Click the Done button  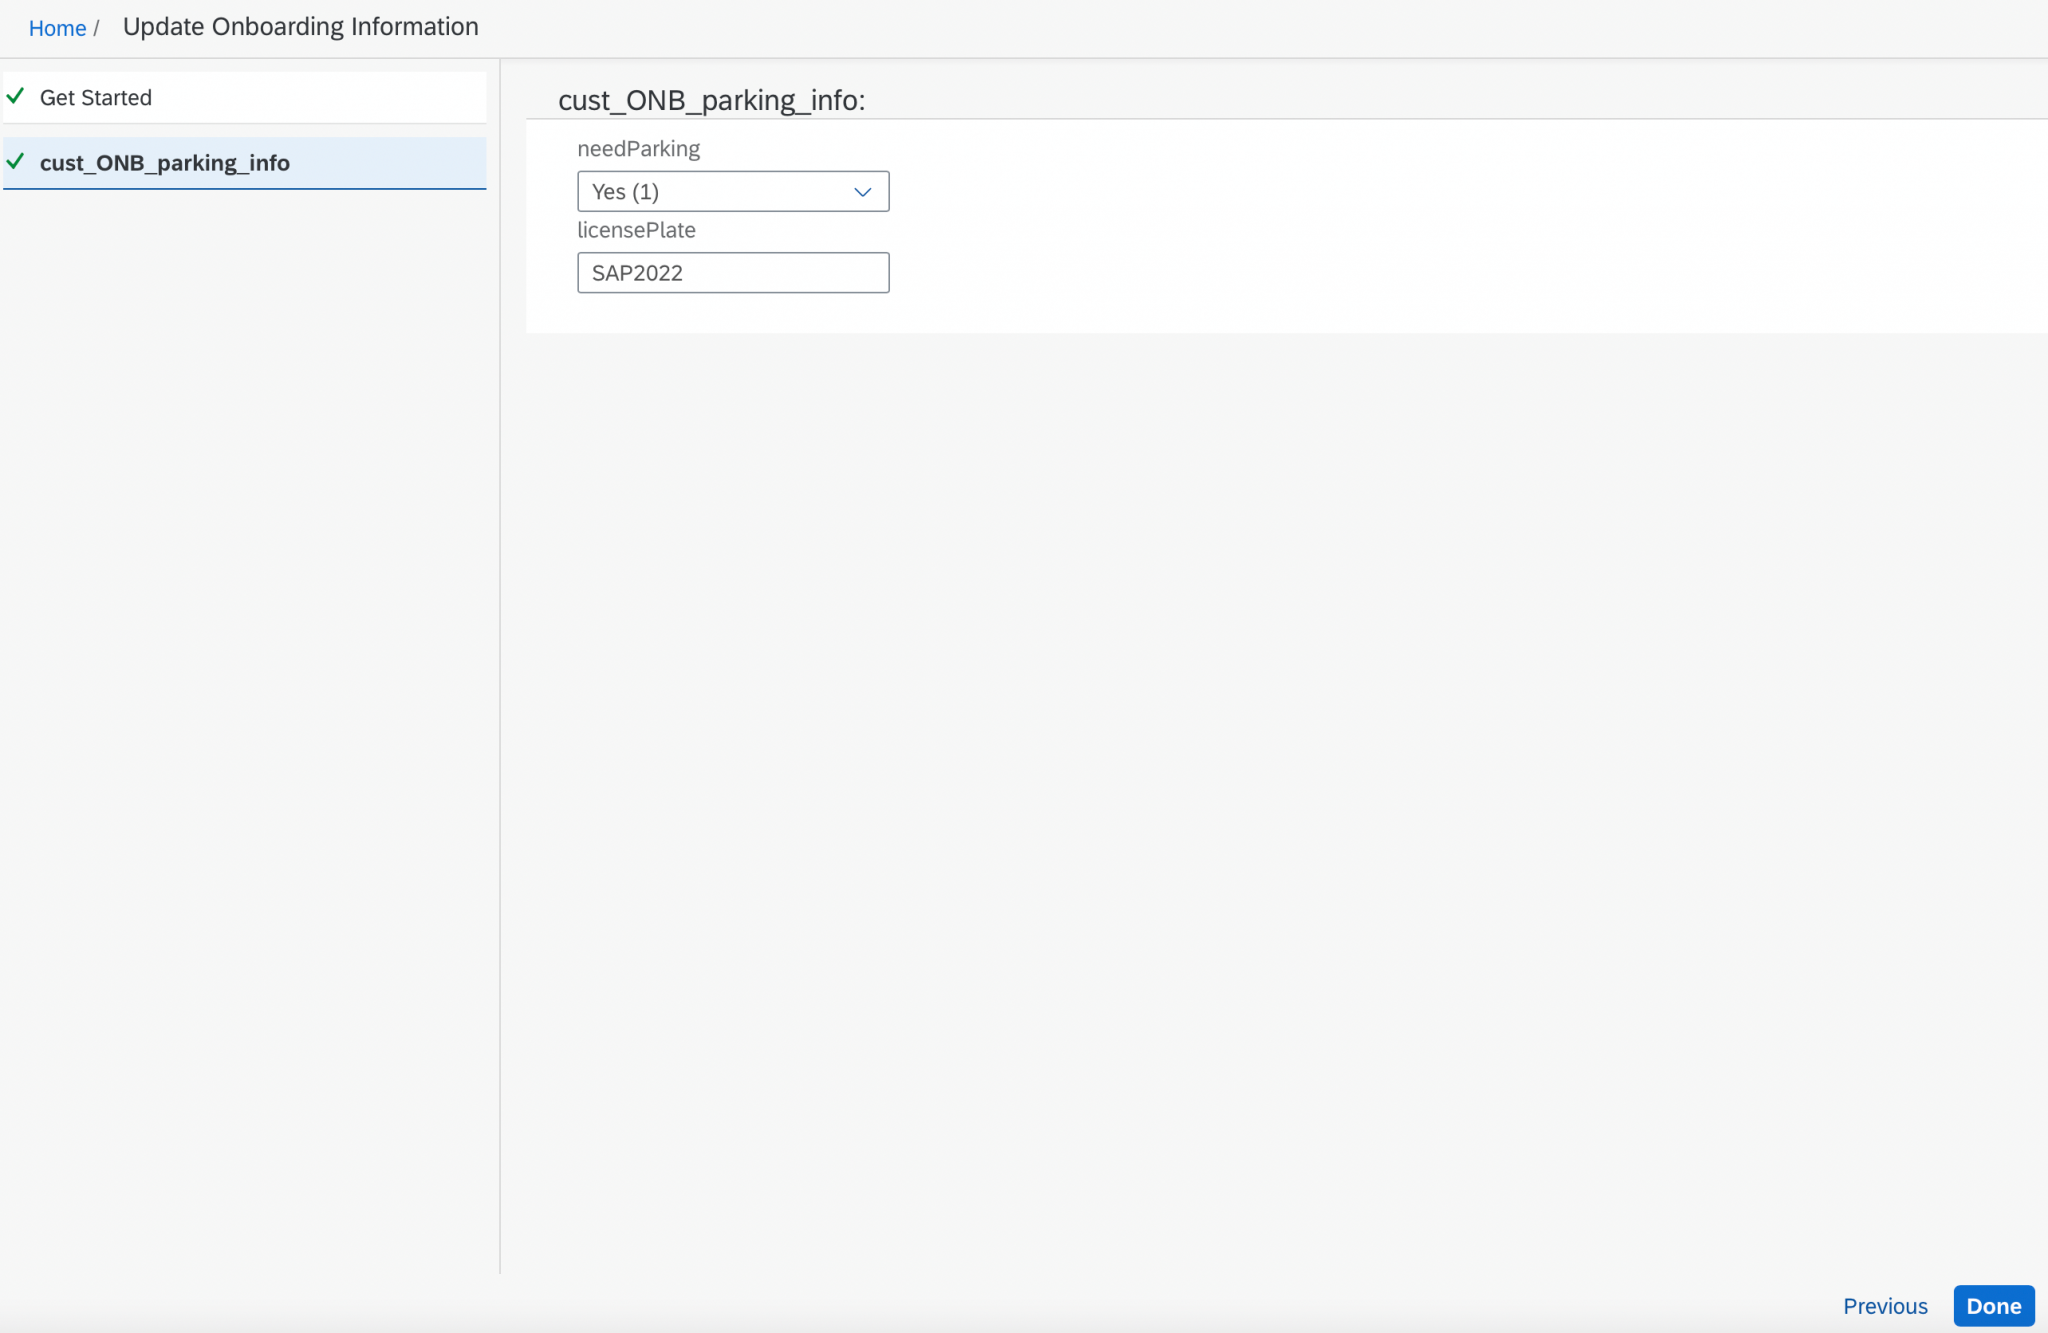click(x=1992, y=1306)
